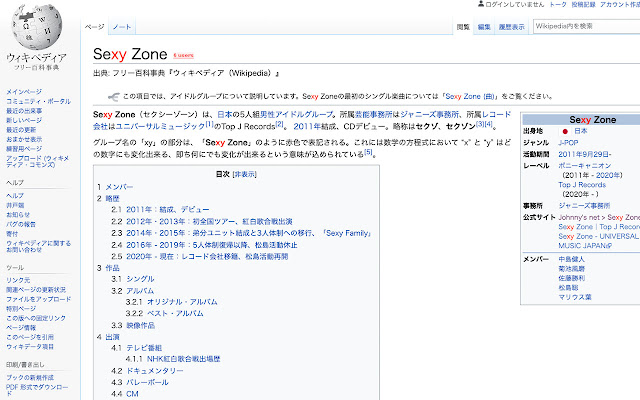Open member 中島健人 link
The image size is (640, 400).
click(x=571, y=259)
